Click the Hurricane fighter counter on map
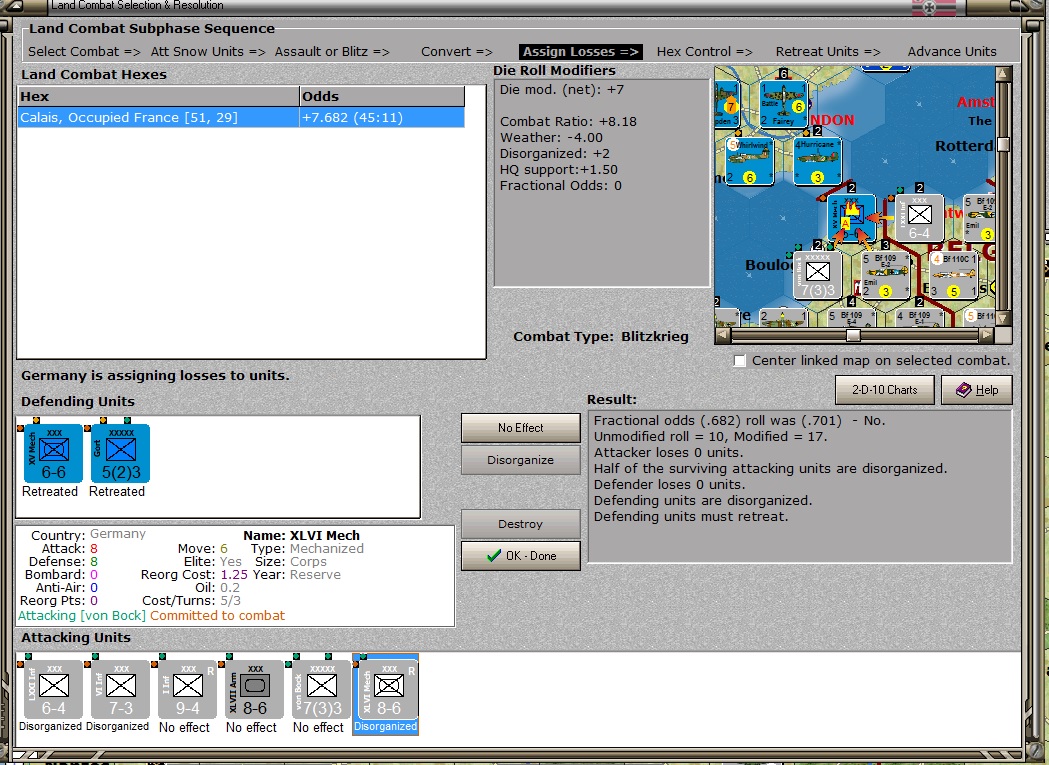The image size is (1049, 765). coord(818,161)
